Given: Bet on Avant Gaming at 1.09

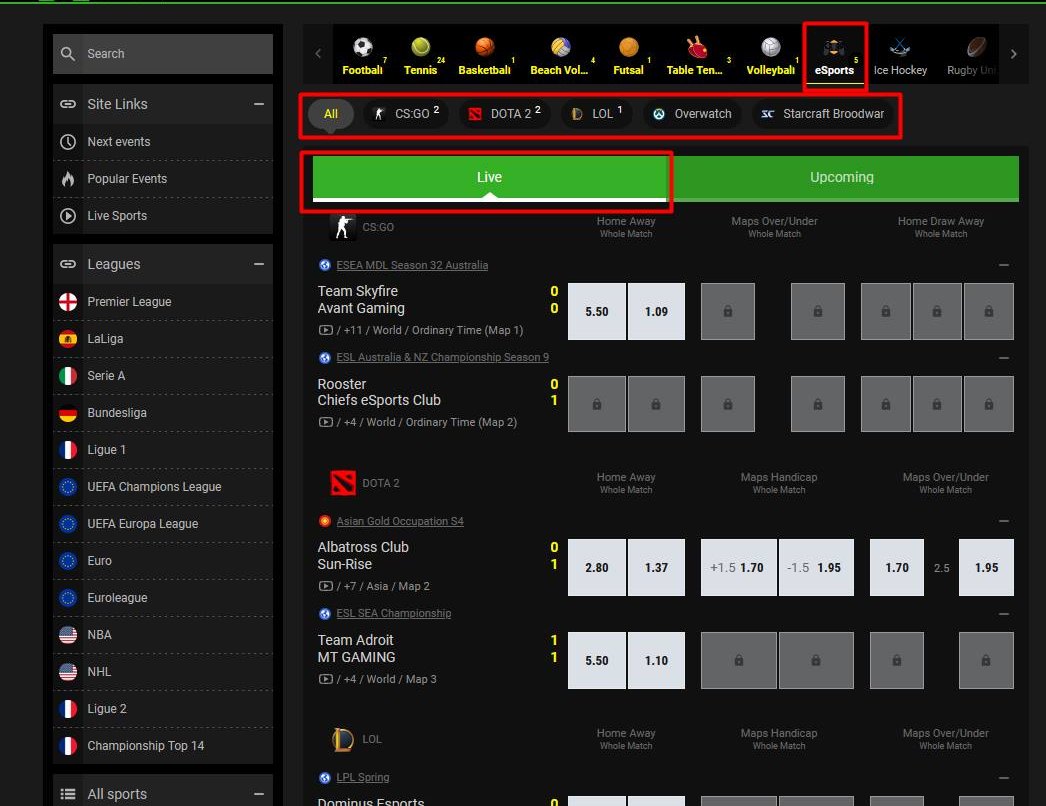Looking at the screenshot, I should coord(656,312).
